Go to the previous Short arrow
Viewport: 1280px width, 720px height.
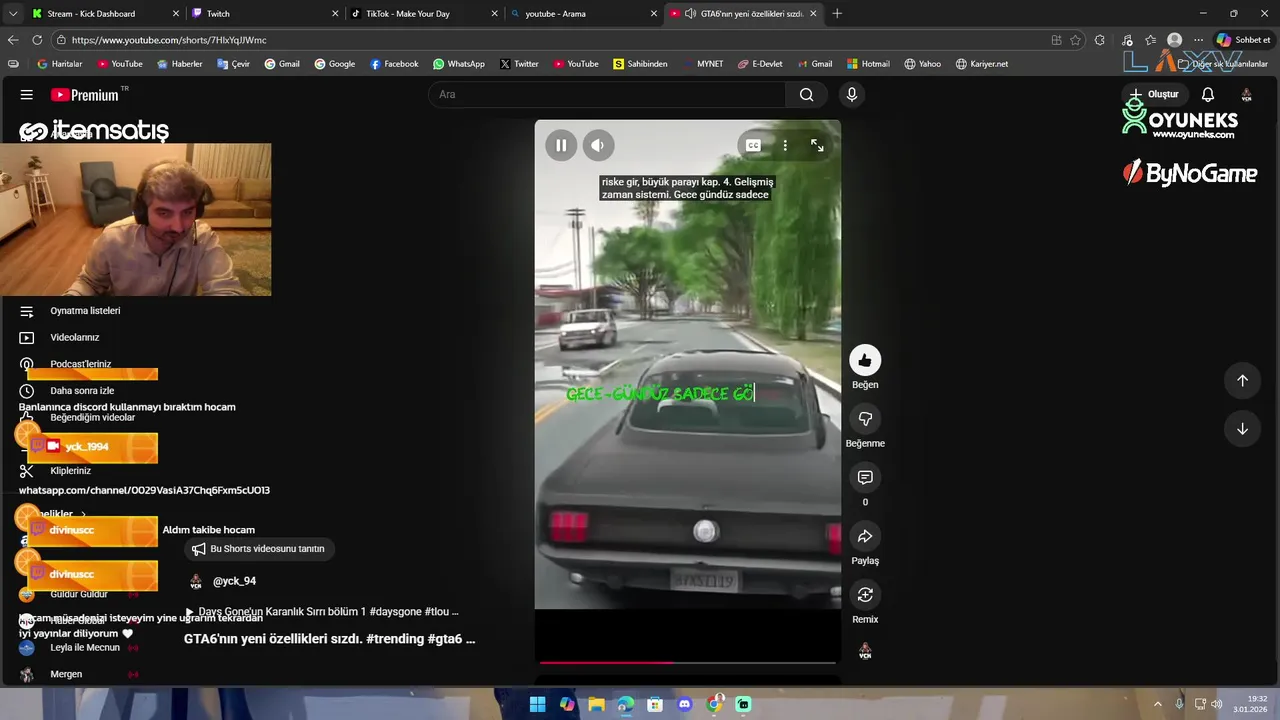(x=1242, y=380)
